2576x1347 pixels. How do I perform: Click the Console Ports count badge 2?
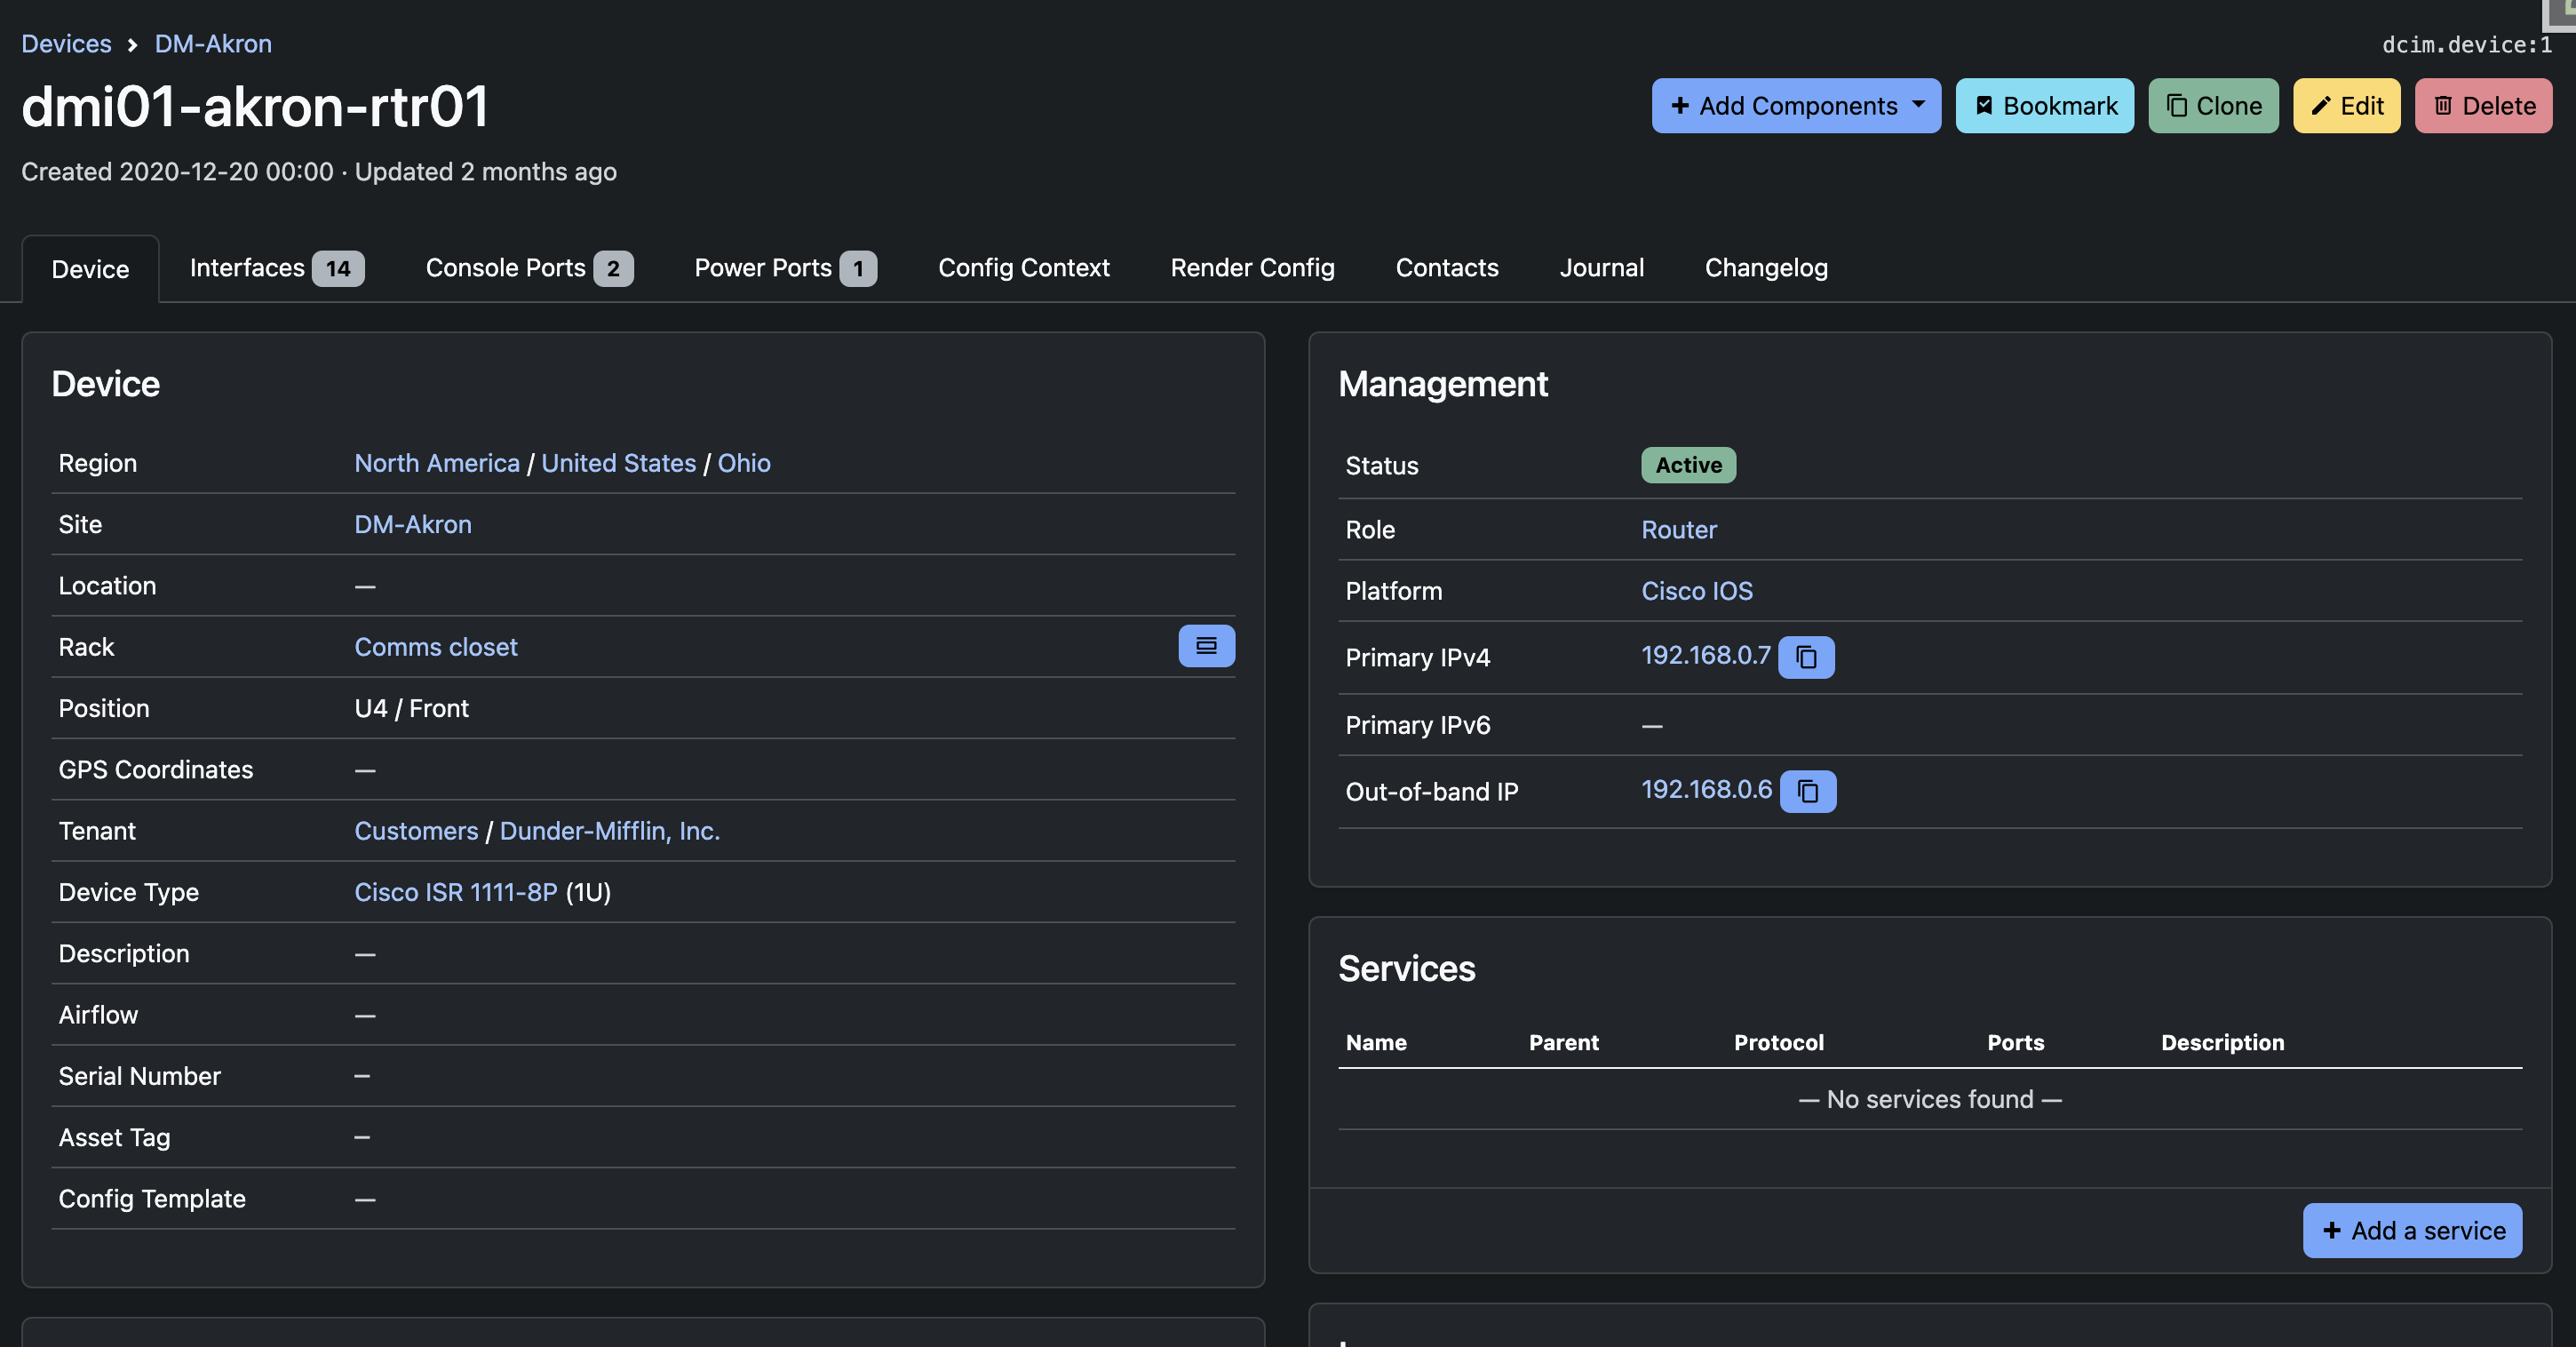pyautogui.click(x=613, y=268)
